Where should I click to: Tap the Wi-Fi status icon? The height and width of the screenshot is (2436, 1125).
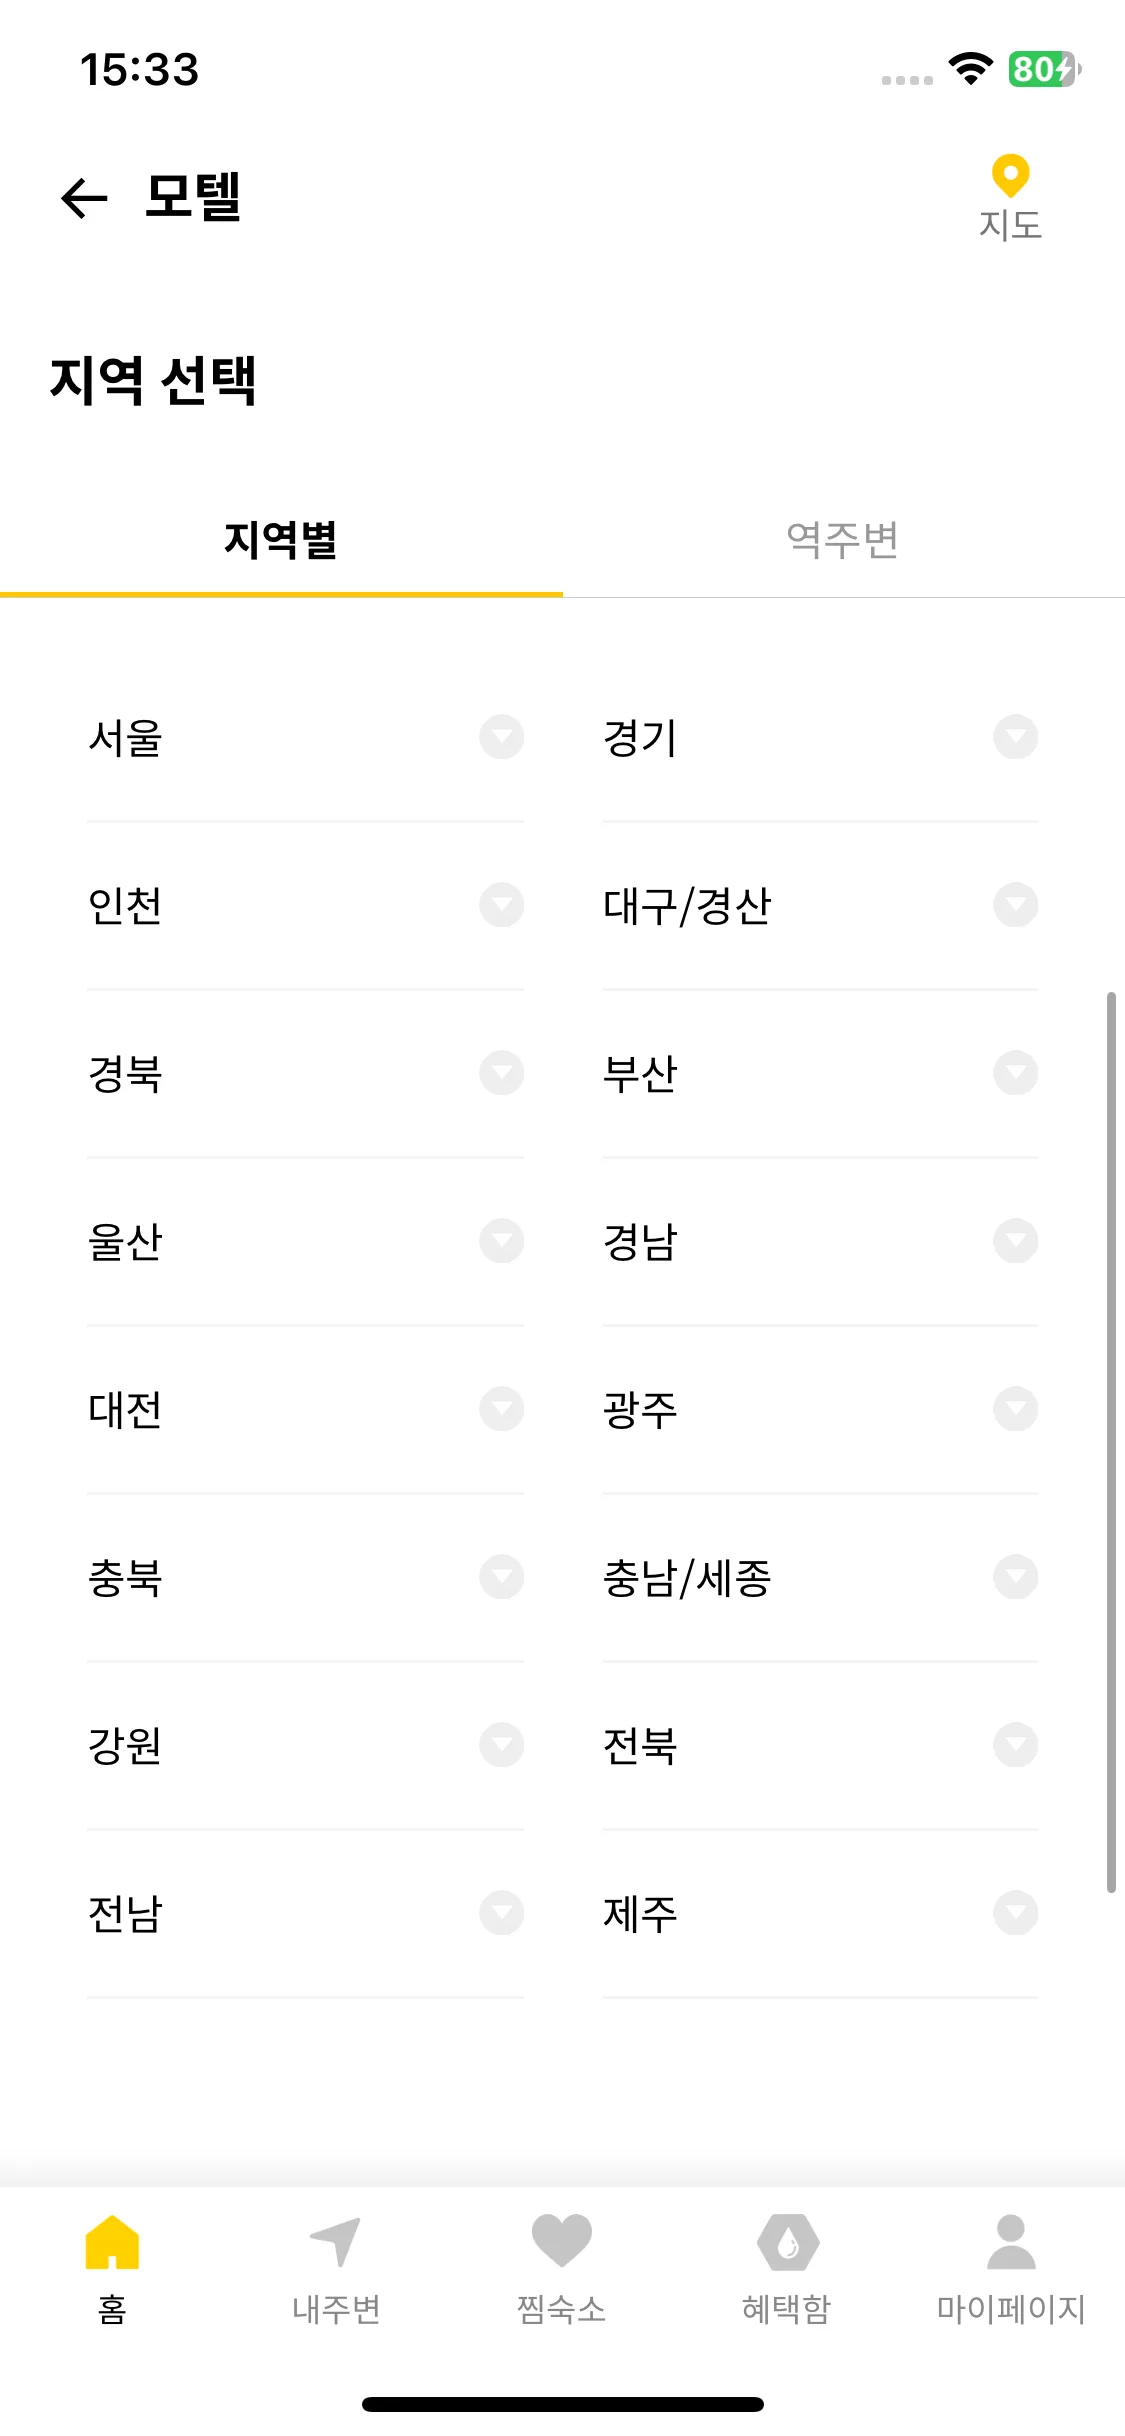coord(970,68)
